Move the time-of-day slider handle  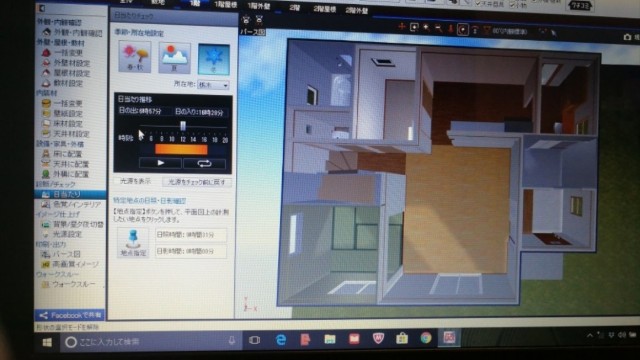point(183,126)
